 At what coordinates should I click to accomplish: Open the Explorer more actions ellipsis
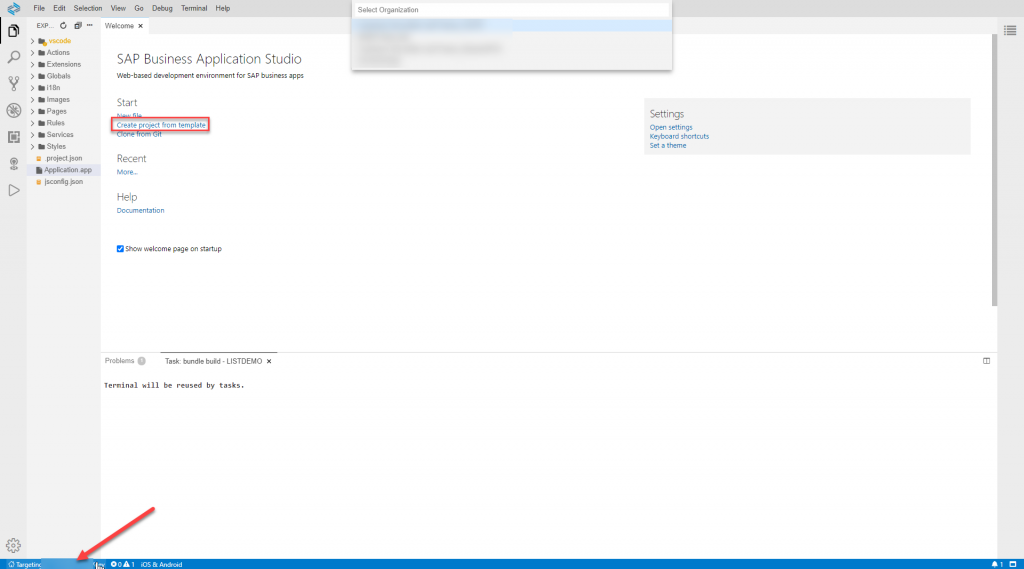coord(89,25)
